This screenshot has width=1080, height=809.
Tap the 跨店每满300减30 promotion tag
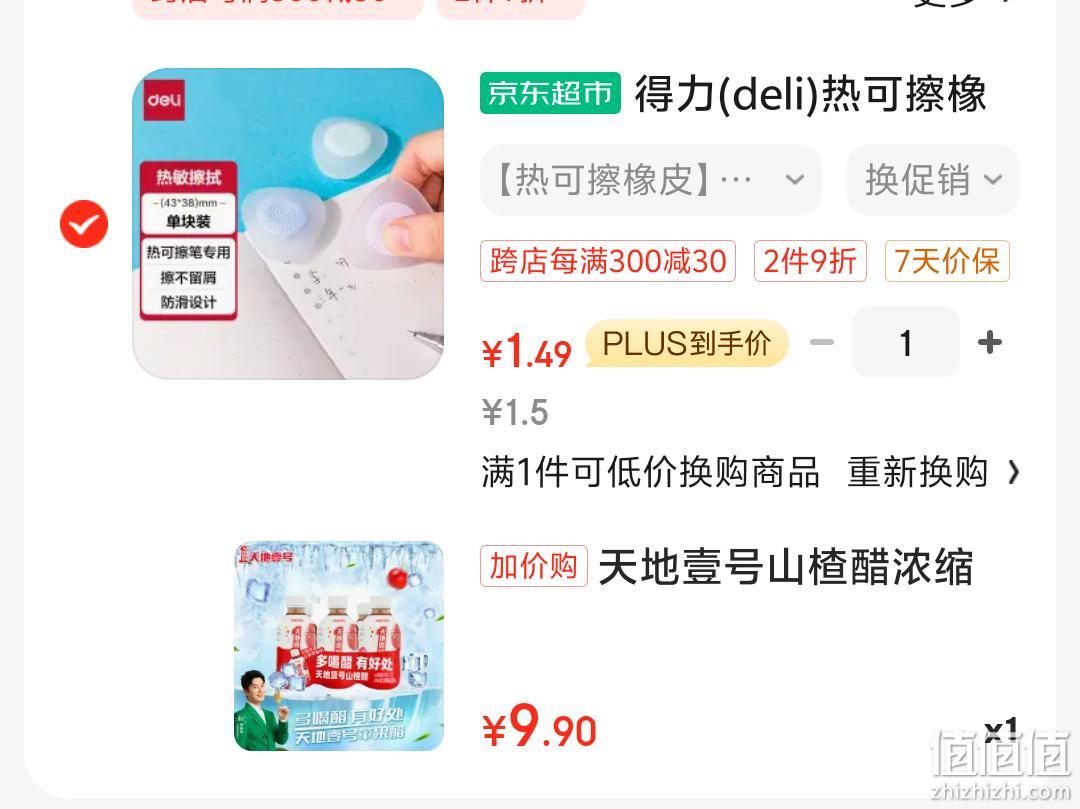coord(608,261)
